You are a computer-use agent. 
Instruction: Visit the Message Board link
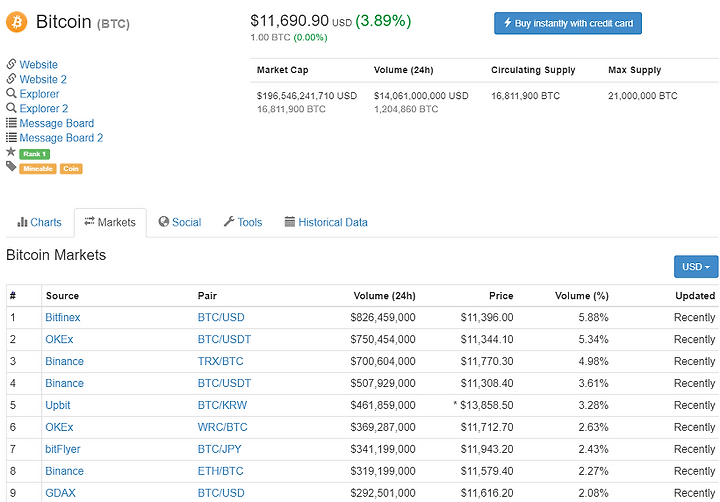(x=56, y=123)
